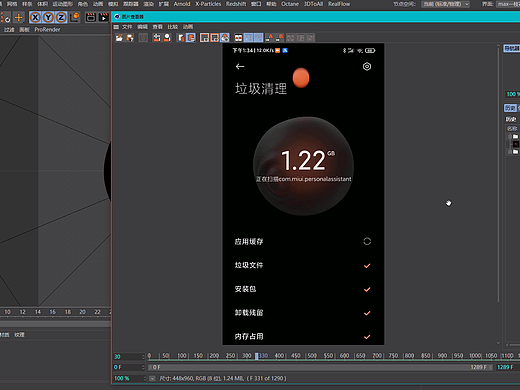Switch to the history tab in the side panel
The height and width of the screenshot is (390, 520).
pyautogui.click(x=510, y=108)
